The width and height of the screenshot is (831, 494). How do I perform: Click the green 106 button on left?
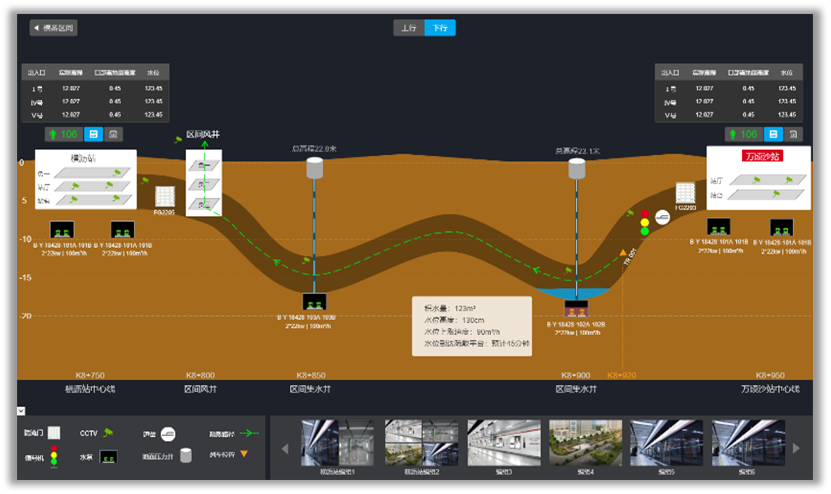pyautogui.click(x=62, y=134)
